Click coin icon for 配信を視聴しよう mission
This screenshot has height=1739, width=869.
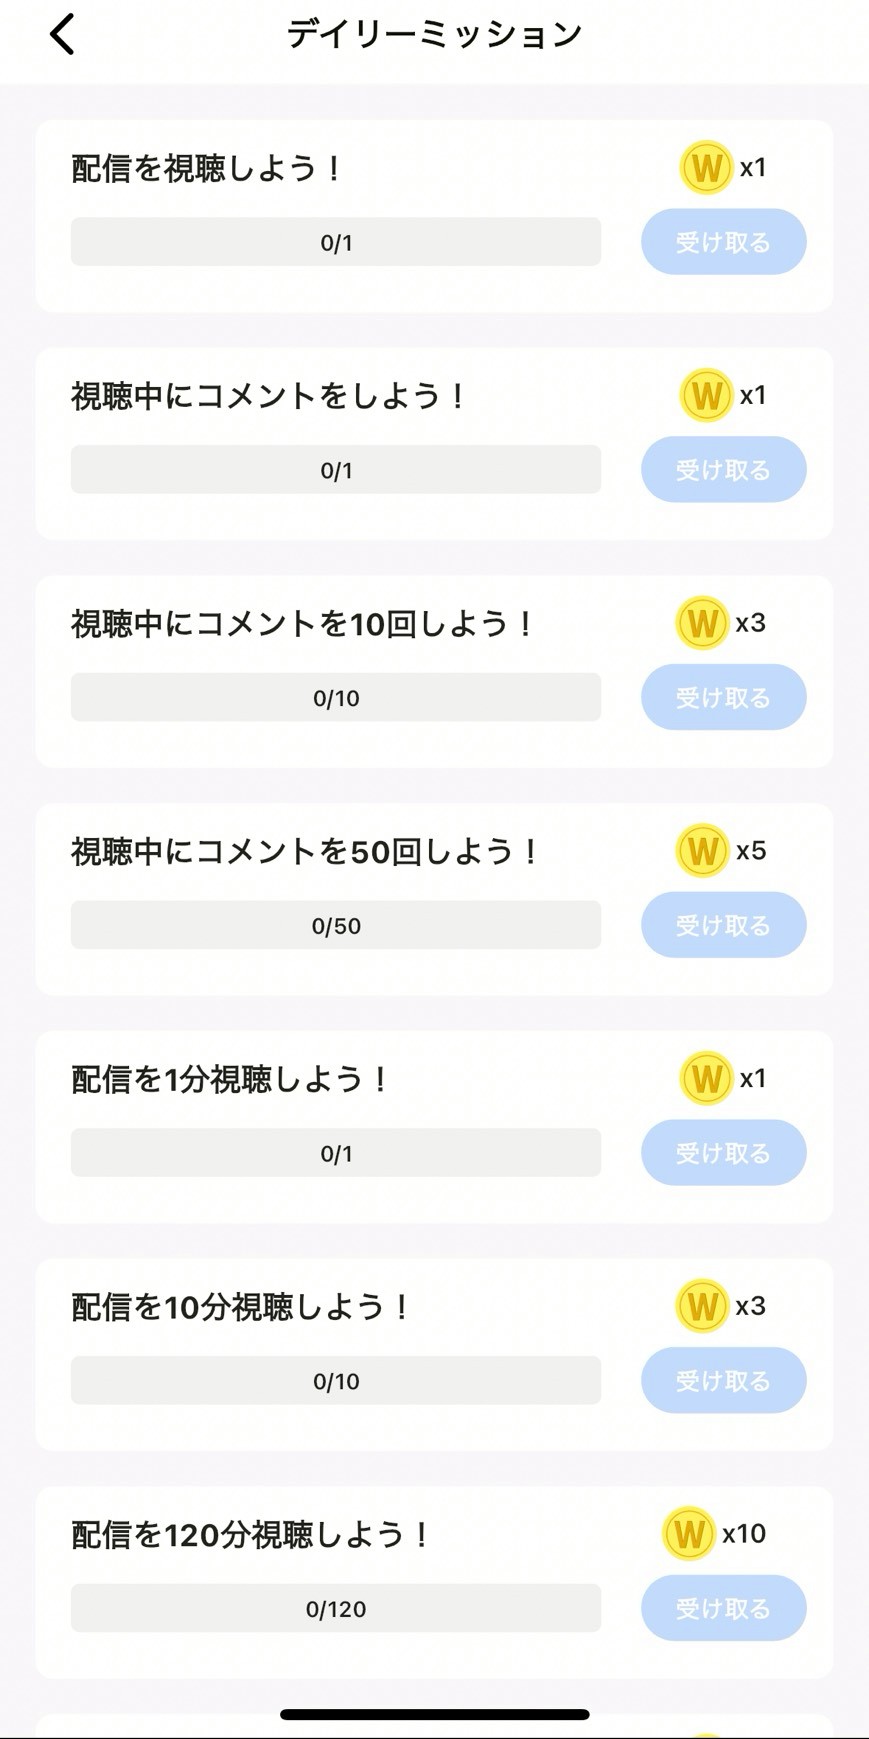[x=706, y=167]
